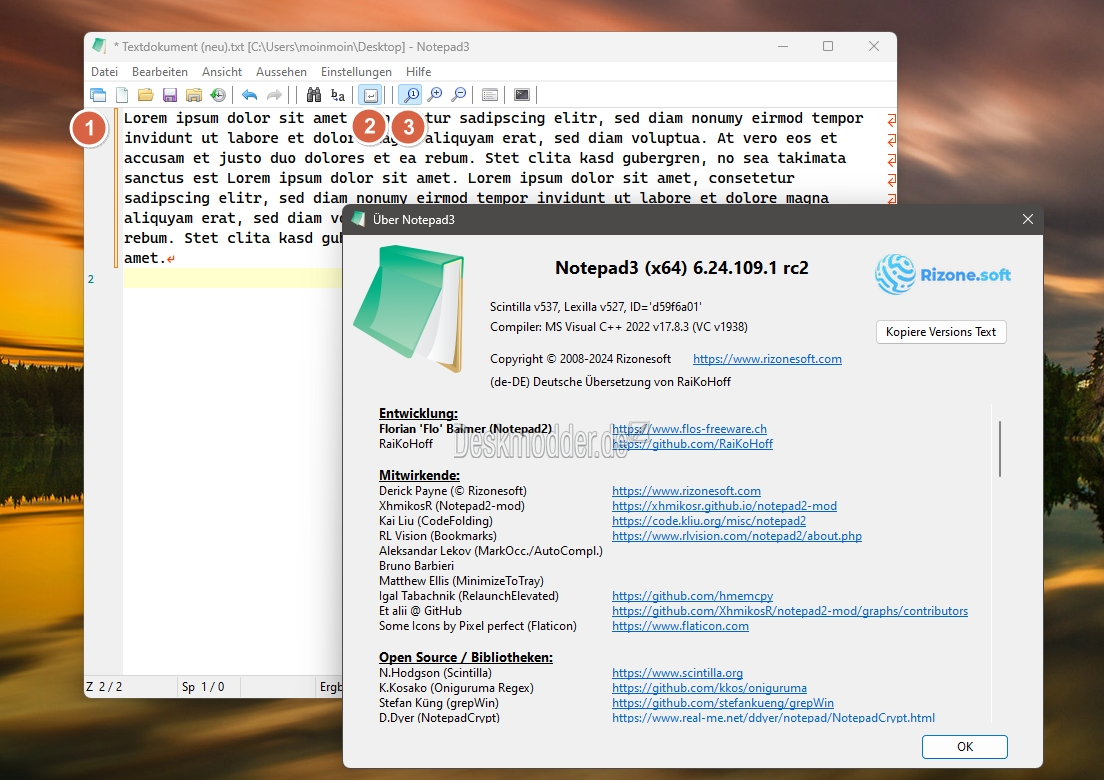Viewport: 1104px width, 780px height.
Task: Open the file history clock icon
Action: click(x=218, y=94)
